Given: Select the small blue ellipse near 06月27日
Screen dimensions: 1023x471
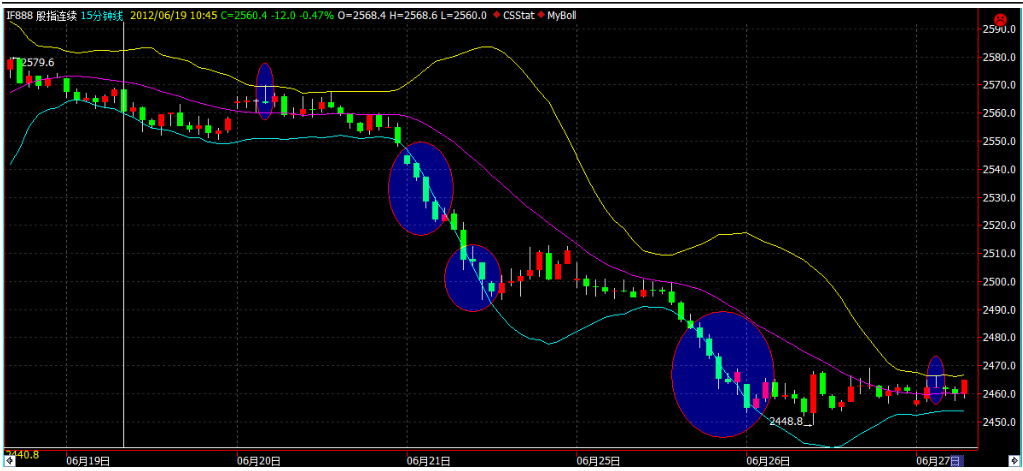Looking at the screenshot, I should 935,379.
